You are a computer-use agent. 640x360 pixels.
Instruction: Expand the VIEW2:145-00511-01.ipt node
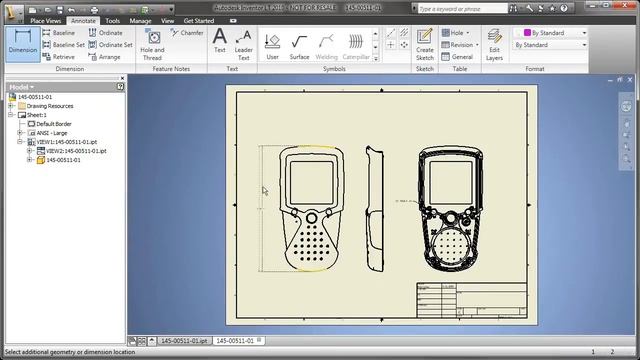click(x=29, y=151)
